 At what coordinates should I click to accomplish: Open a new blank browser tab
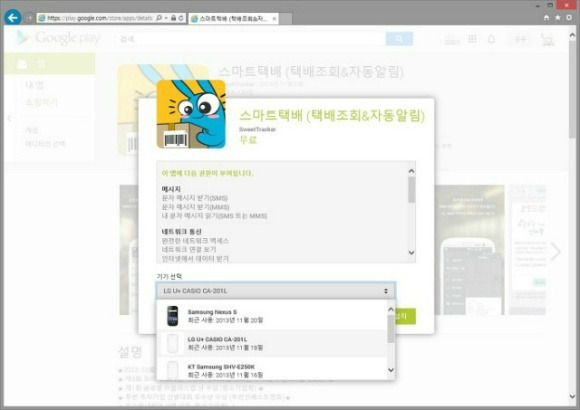point(285,19)
